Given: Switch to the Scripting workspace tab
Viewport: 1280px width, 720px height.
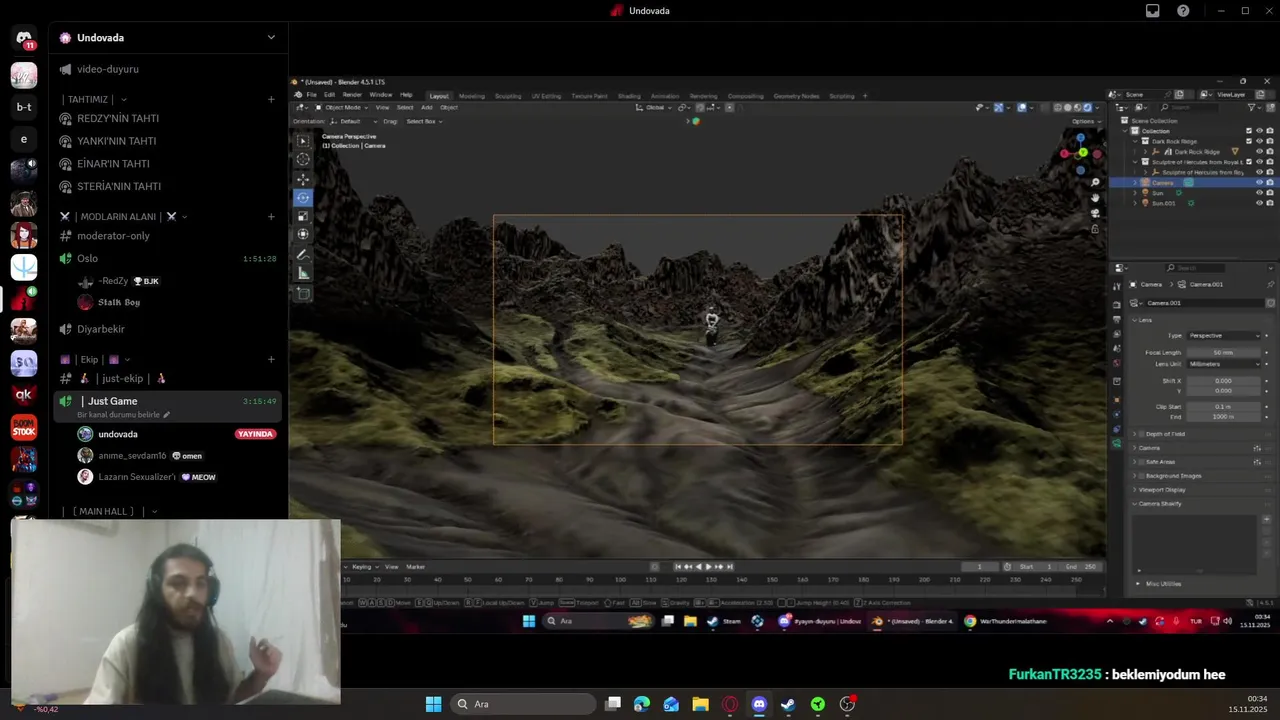Looking at the screenshot, I should 842,96.
